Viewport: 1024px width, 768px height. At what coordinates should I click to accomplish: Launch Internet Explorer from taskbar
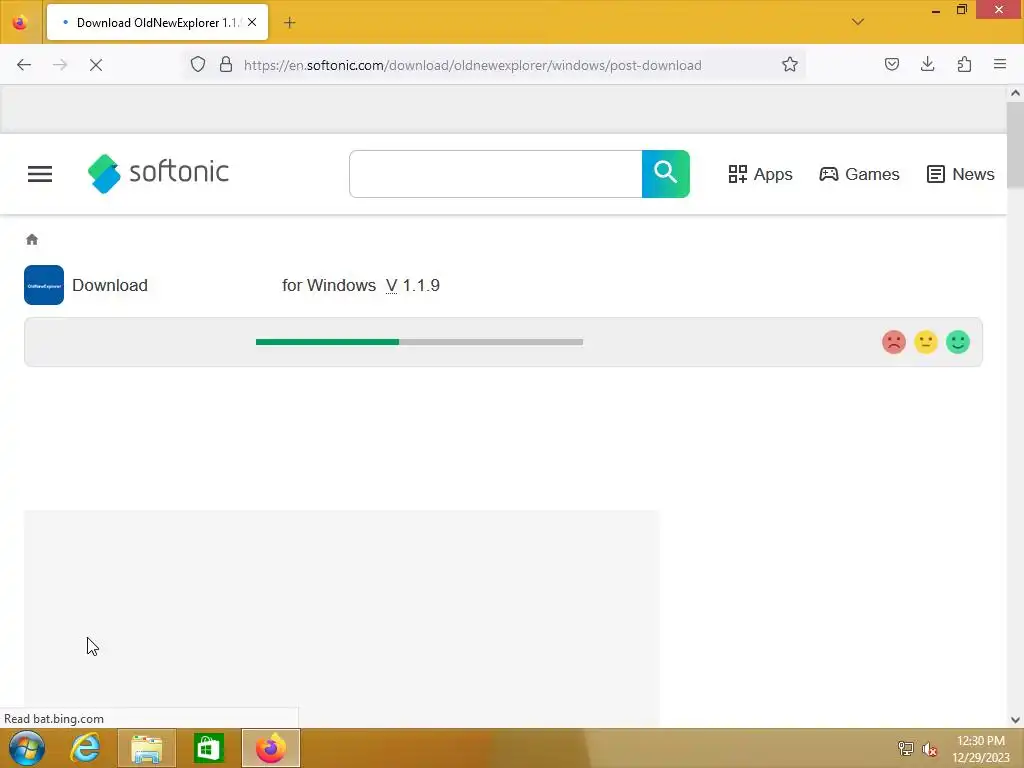tap(86, 748)
